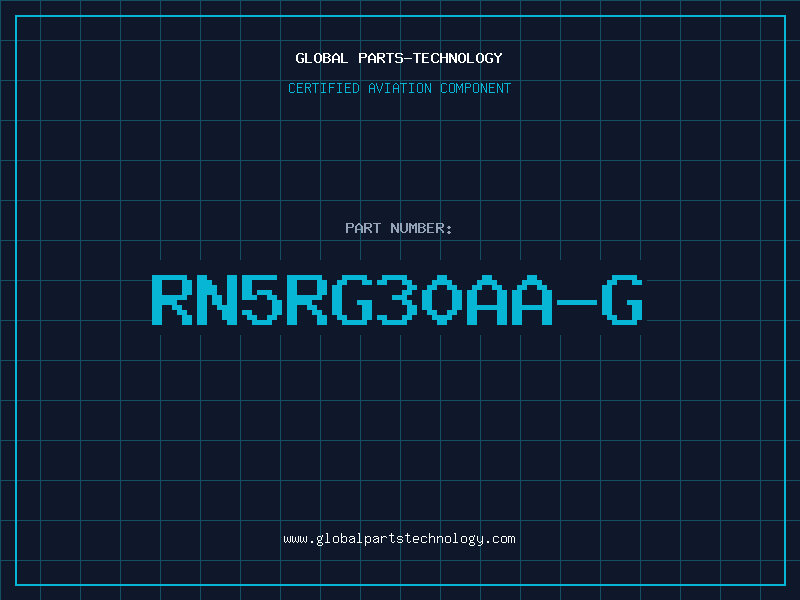The height and width of the screenshot is (600, 800).
Task: Select the CERTIFIED AVIATION COMPONENT subtitle
Action: point(399,88)
